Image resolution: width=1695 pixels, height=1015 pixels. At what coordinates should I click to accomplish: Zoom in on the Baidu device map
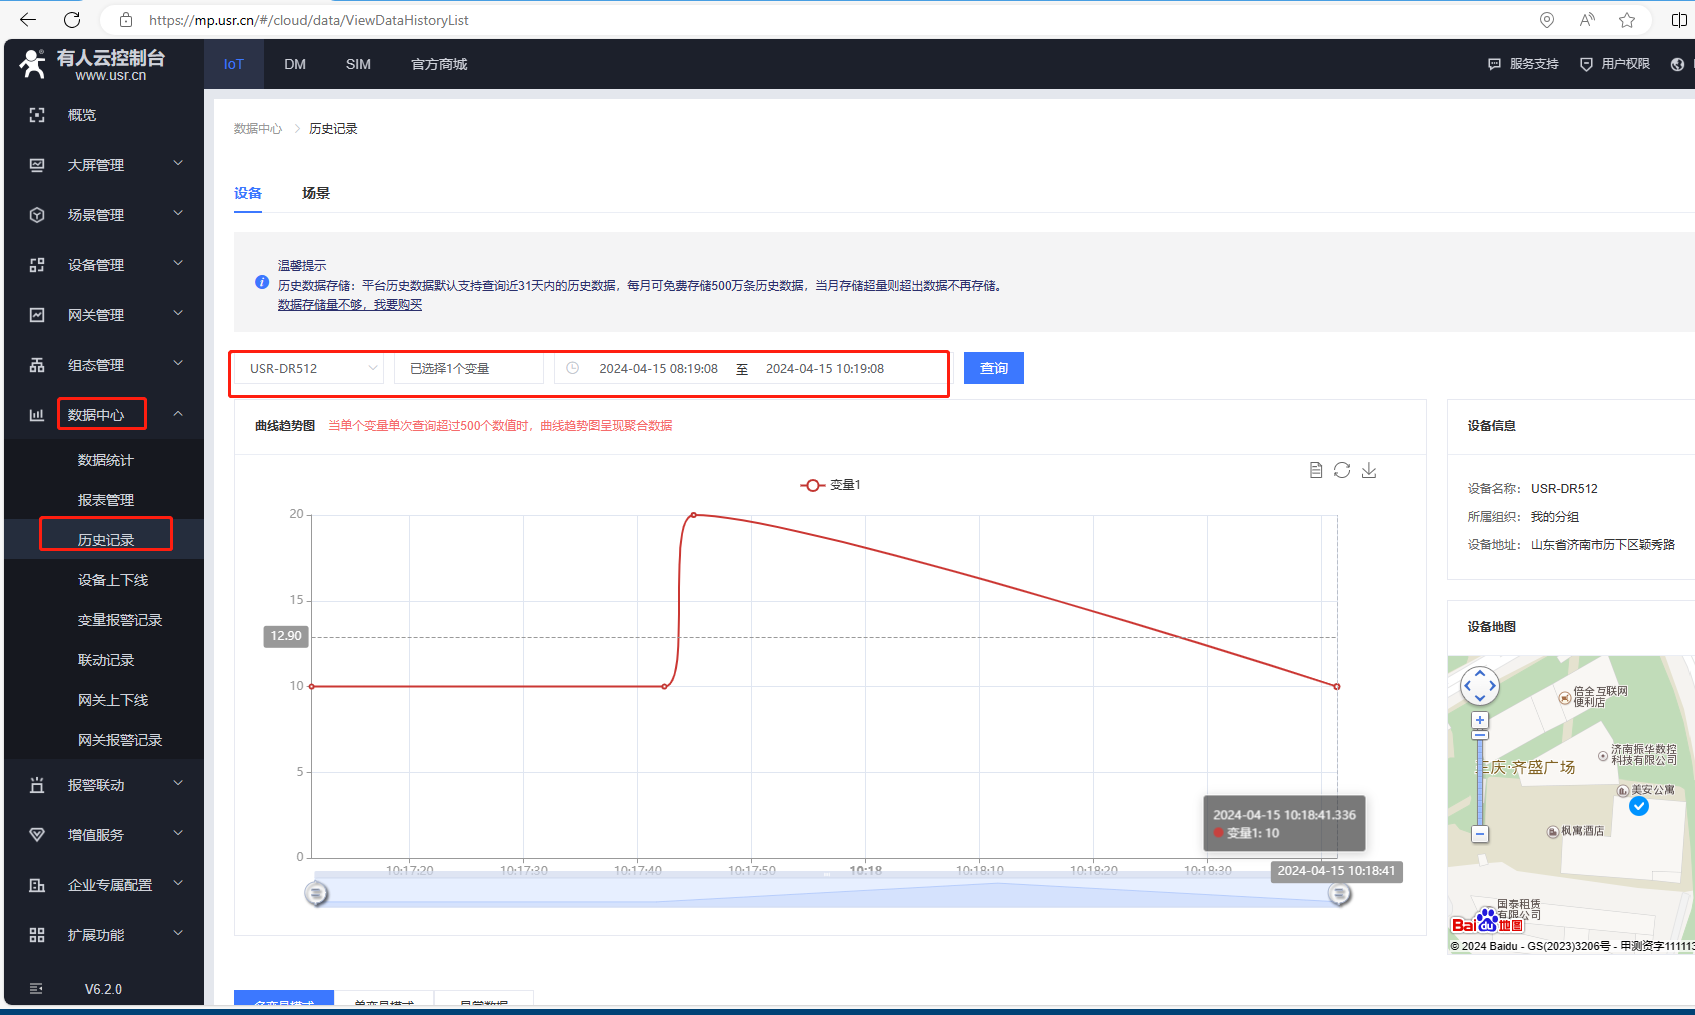pyautogui.click(x=1480, y=720)
